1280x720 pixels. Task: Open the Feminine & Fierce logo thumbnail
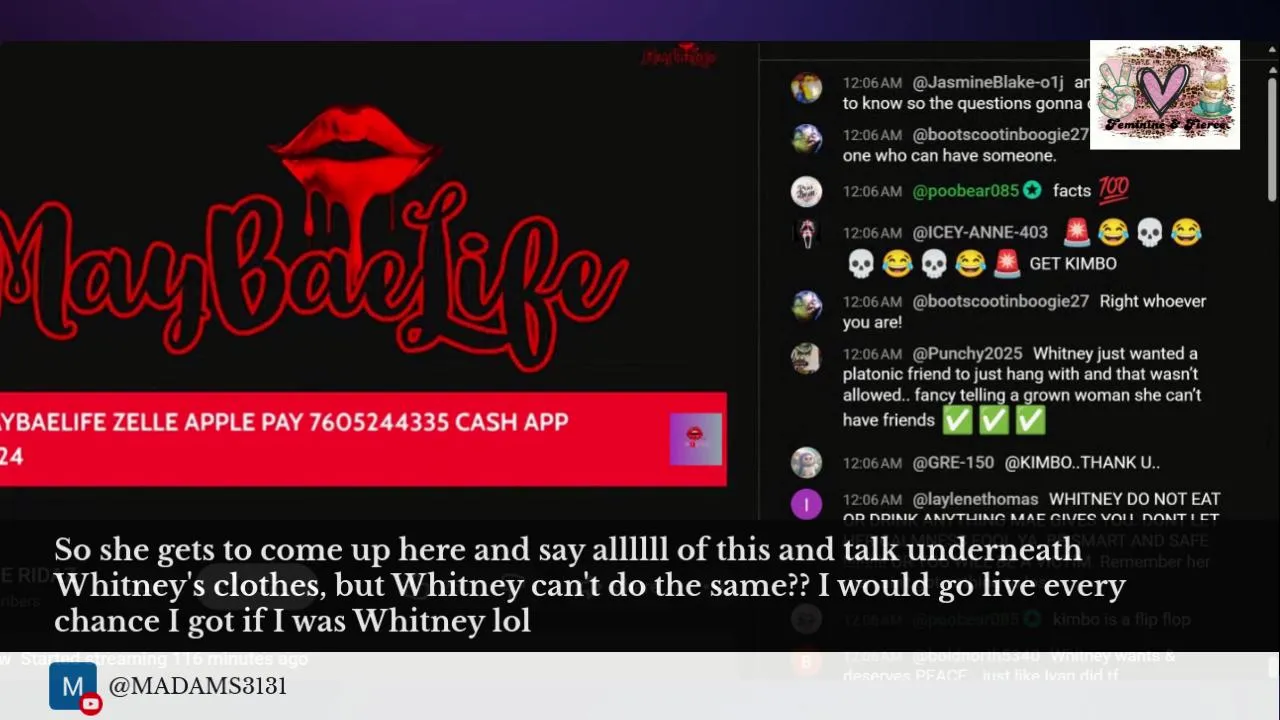coord(1165,95)
